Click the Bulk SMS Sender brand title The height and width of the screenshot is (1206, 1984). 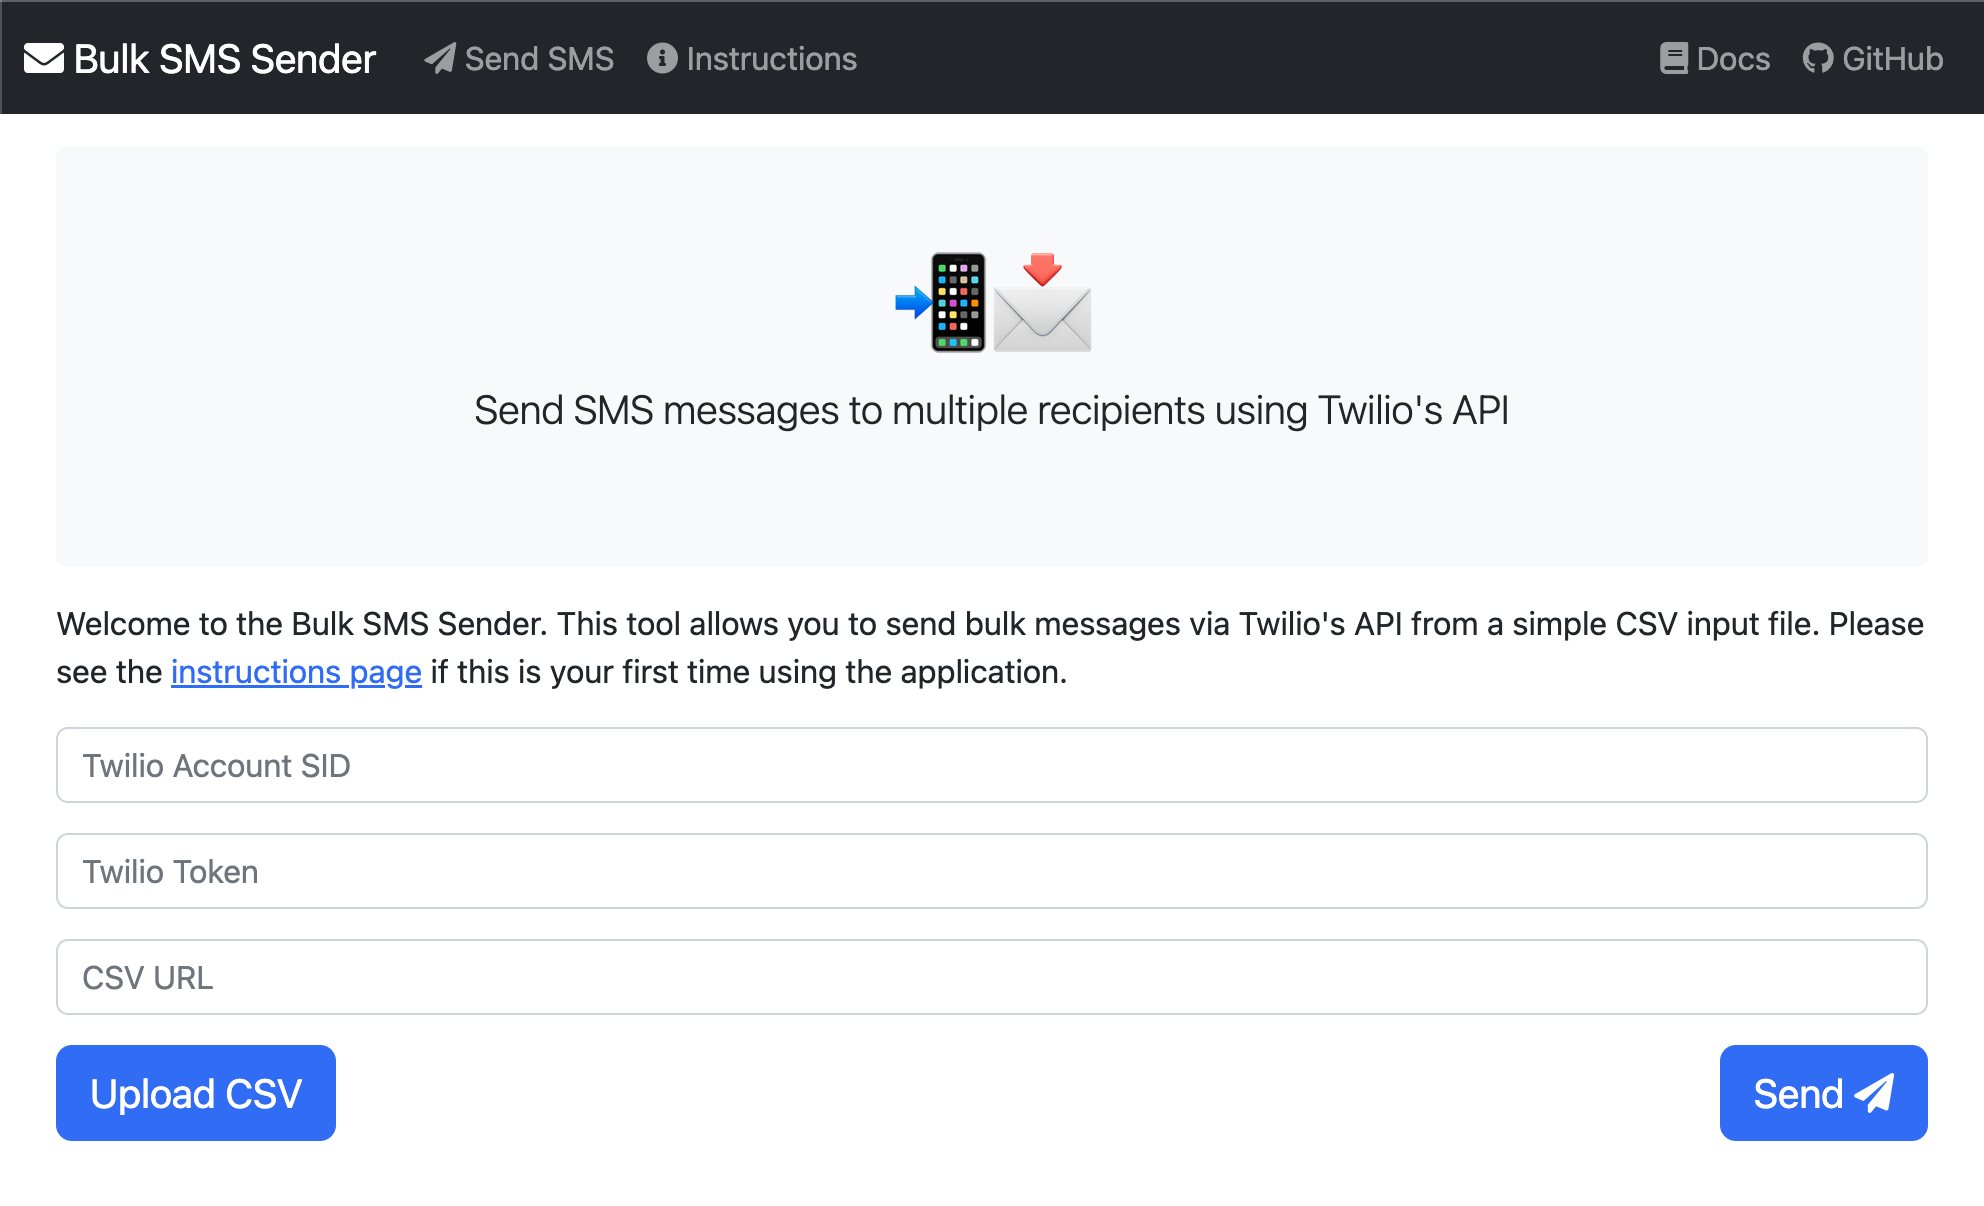tap(224, 59)
